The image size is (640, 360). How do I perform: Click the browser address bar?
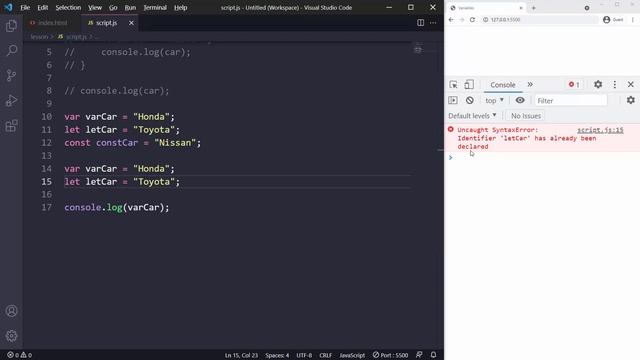tap(539, 20)
